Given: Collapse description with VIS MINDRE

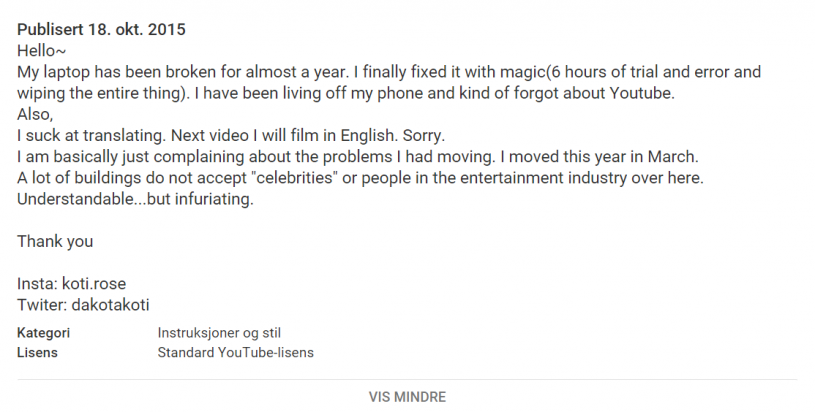Looking at the screenshot, I should point(407,397).
